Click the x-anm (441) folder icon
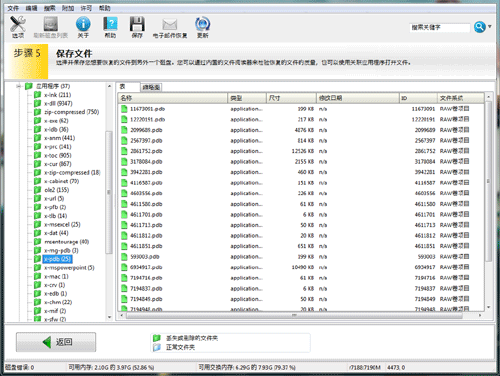The image size is (500, 376). coord(38,138)
